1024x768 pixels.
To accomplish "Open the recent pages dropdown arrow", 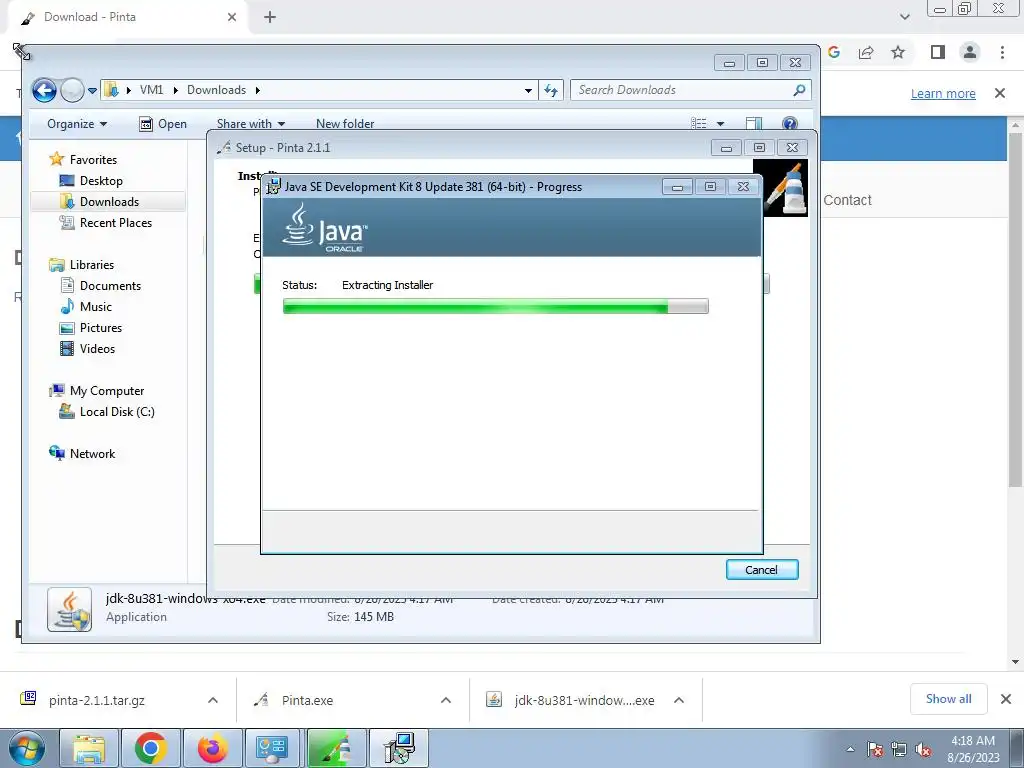I will click(92, 91).
